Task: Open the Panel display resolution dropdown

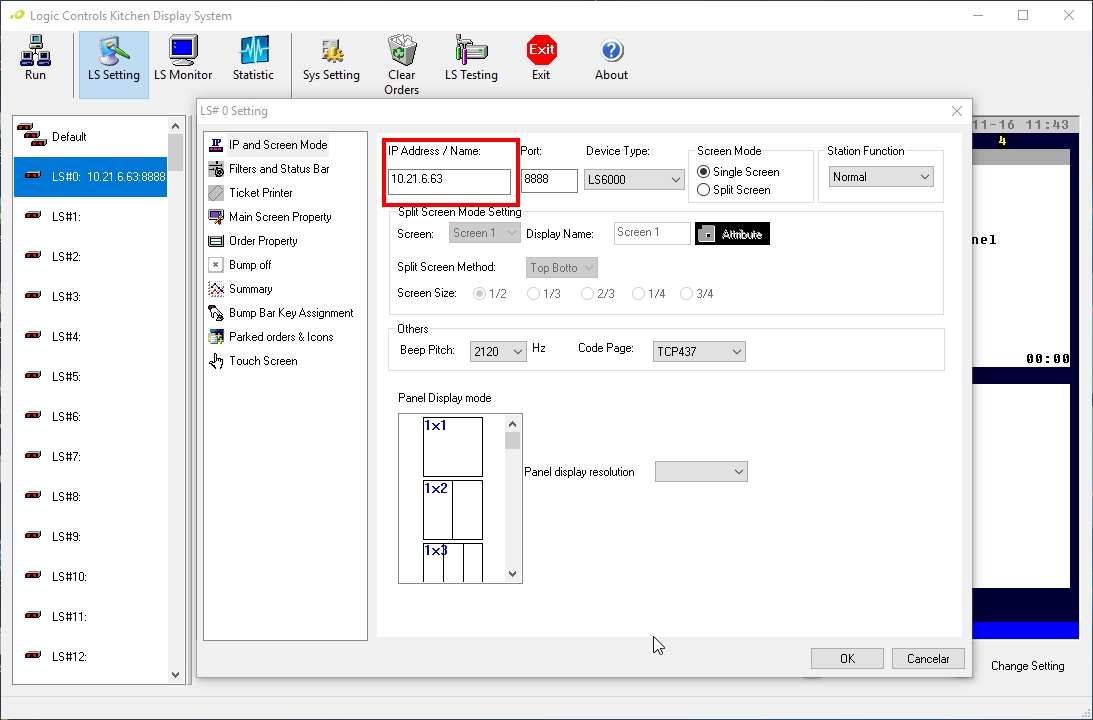Action: coord(701,472)
